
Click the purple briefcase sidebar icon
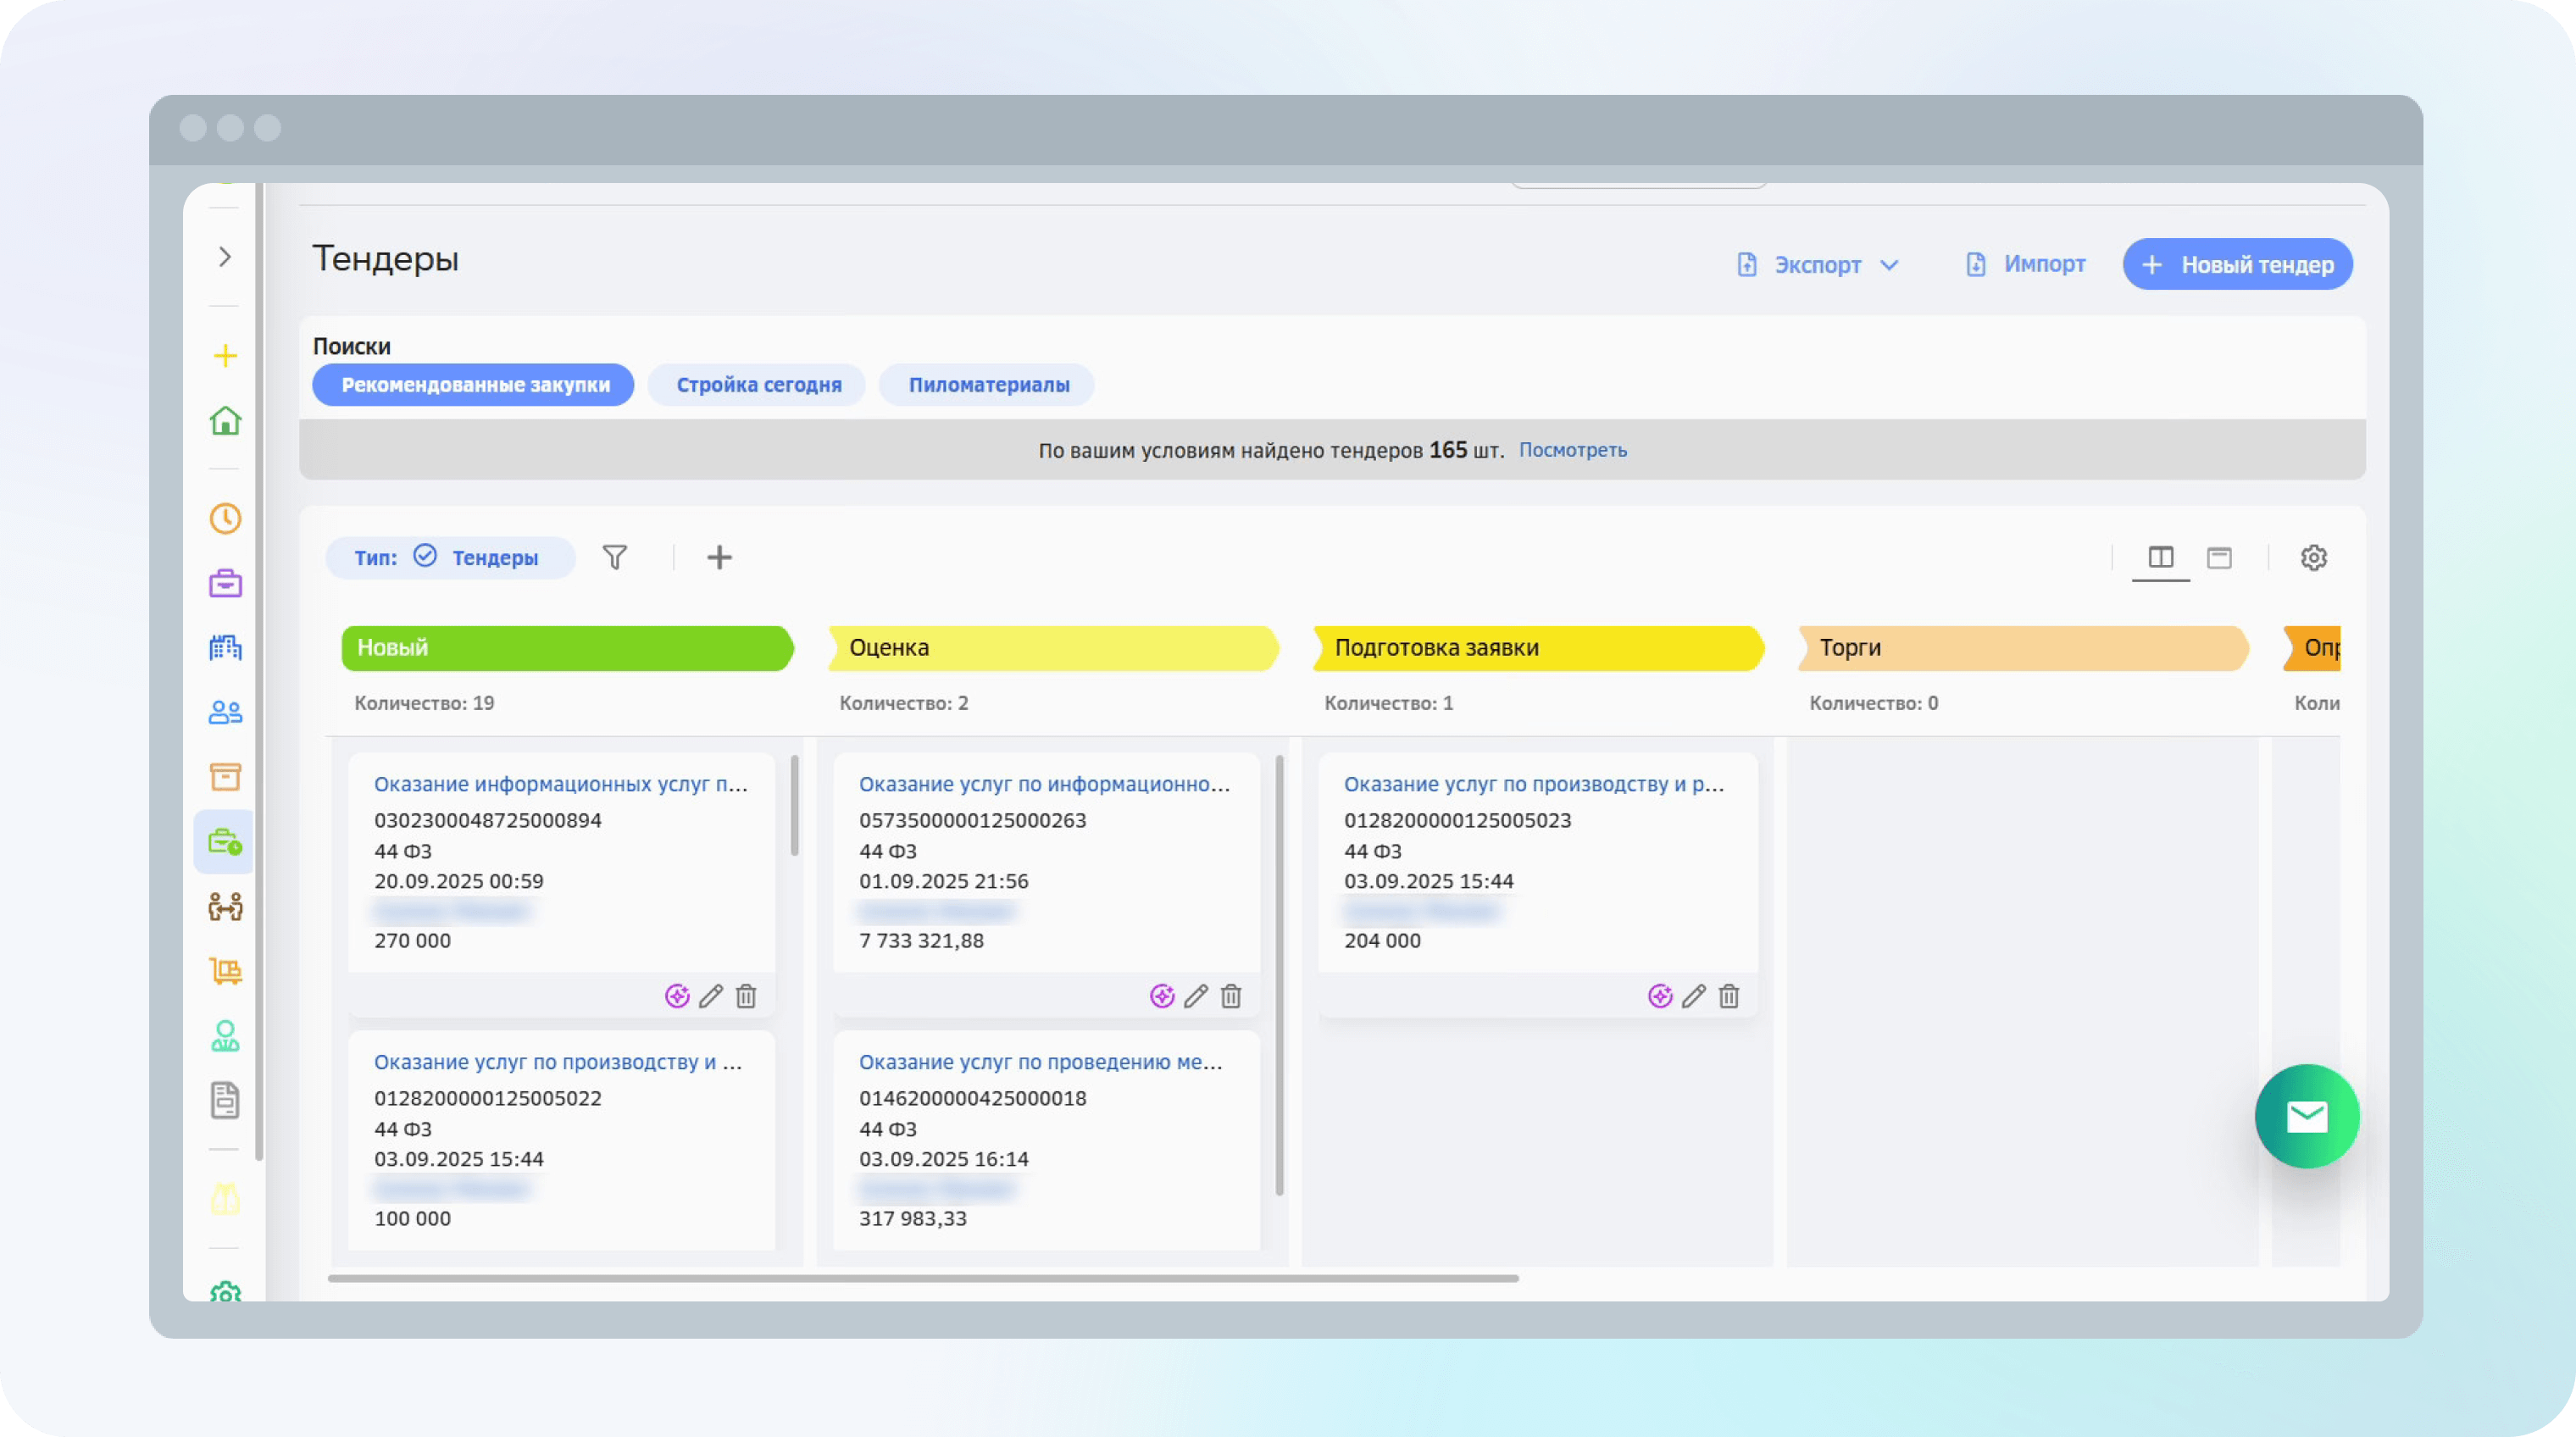click(225, 583)
